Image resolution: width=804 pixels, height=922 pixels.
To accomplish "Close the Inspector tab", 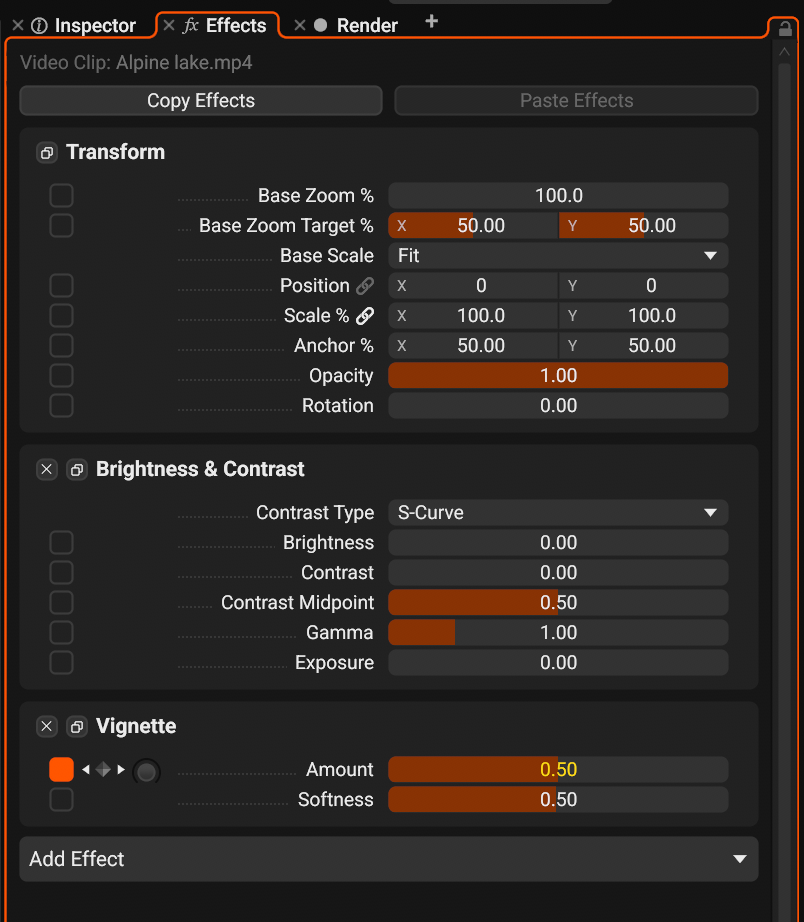I will pyautogui.click(x=18, y=25).
